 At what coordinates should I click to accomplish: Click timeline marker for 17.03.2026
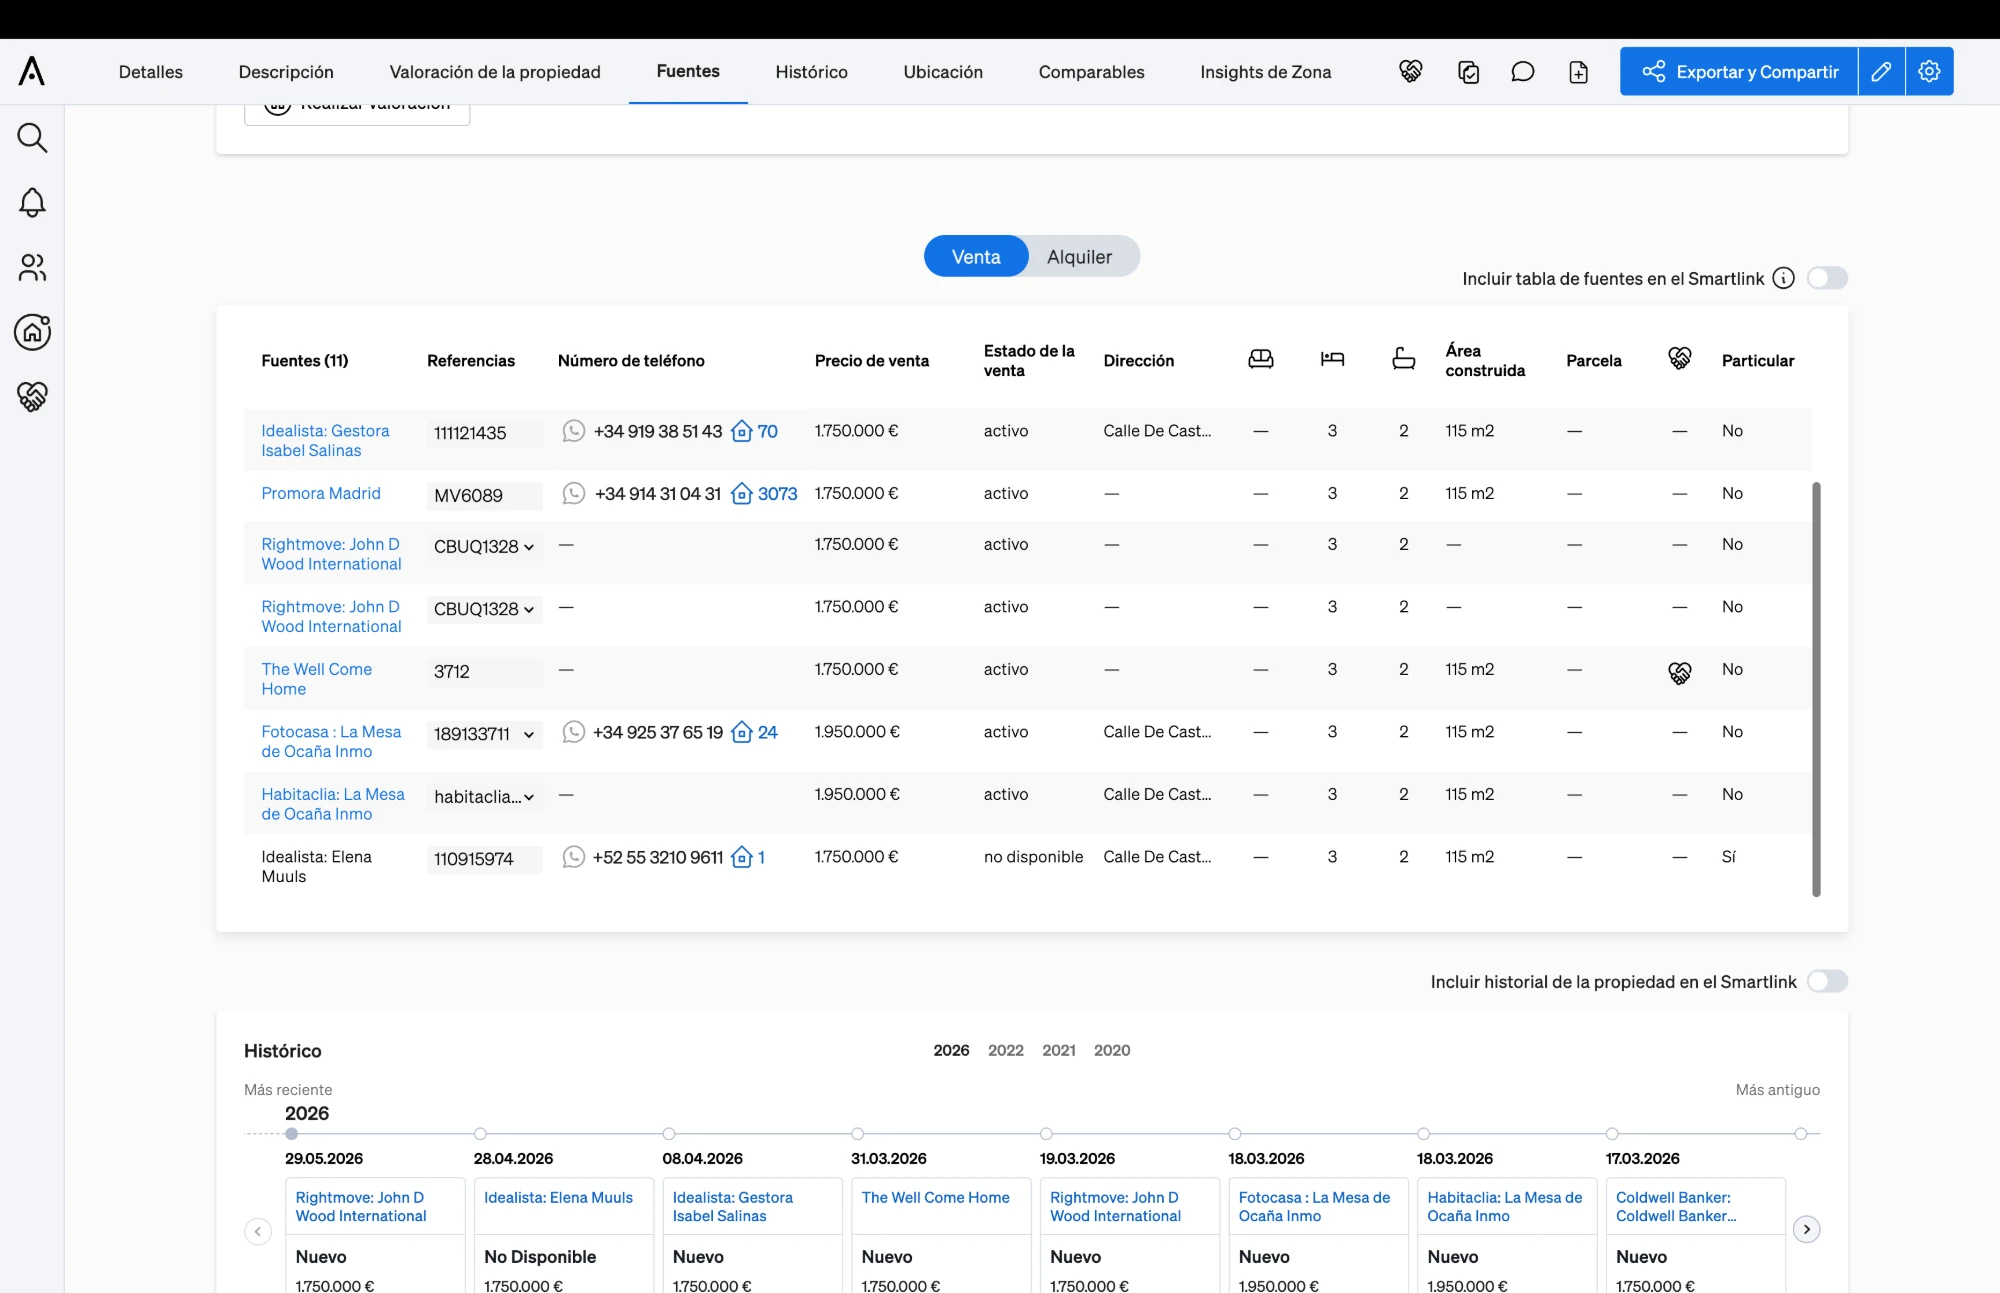point(1612,1134)
